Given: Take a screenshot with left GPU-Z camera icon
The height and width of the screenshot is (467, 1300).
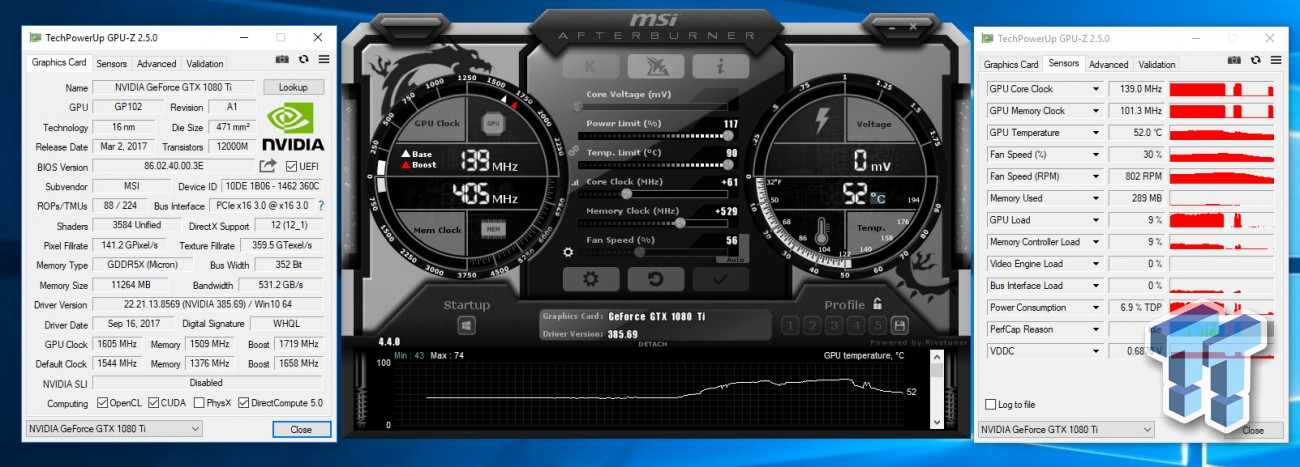Looking at the screenshot, I should (283, 60).
